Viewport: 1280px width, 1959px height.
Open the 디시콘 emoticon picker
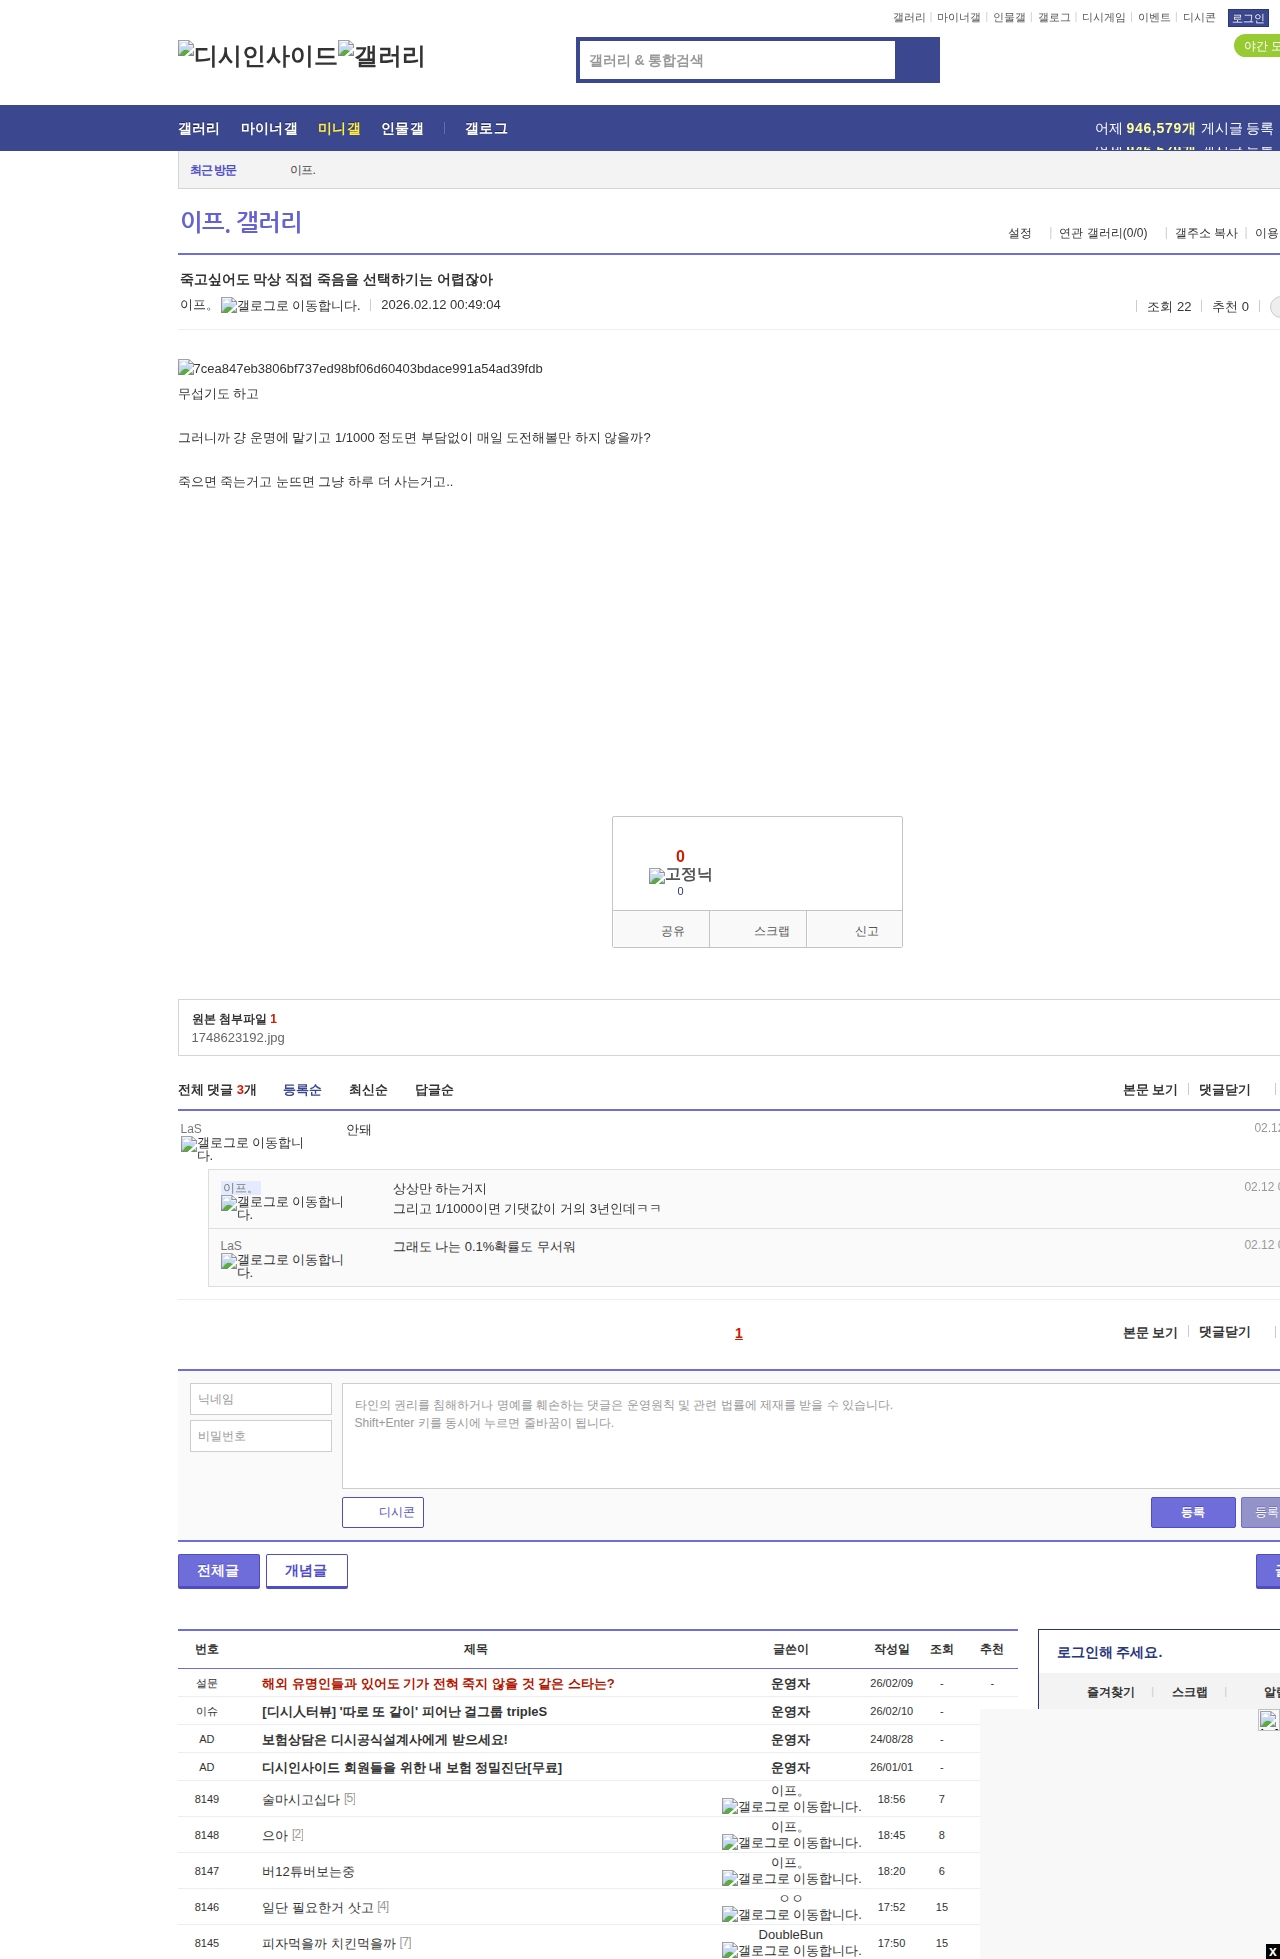(383, 1512)
